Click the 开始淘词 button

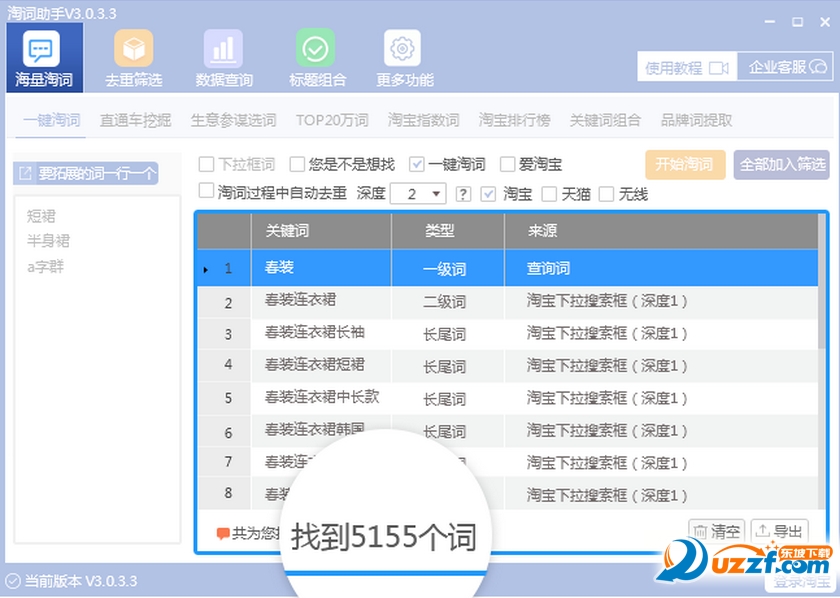(685, 164)
